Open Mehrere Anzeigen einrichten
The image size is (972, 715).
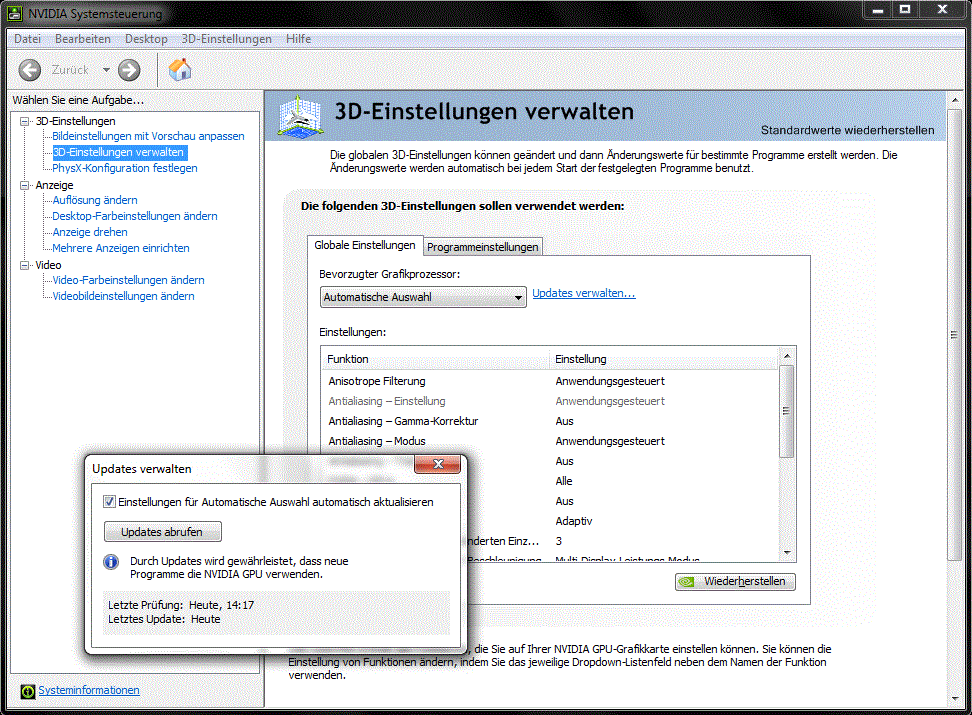click(x=121, y=248)
